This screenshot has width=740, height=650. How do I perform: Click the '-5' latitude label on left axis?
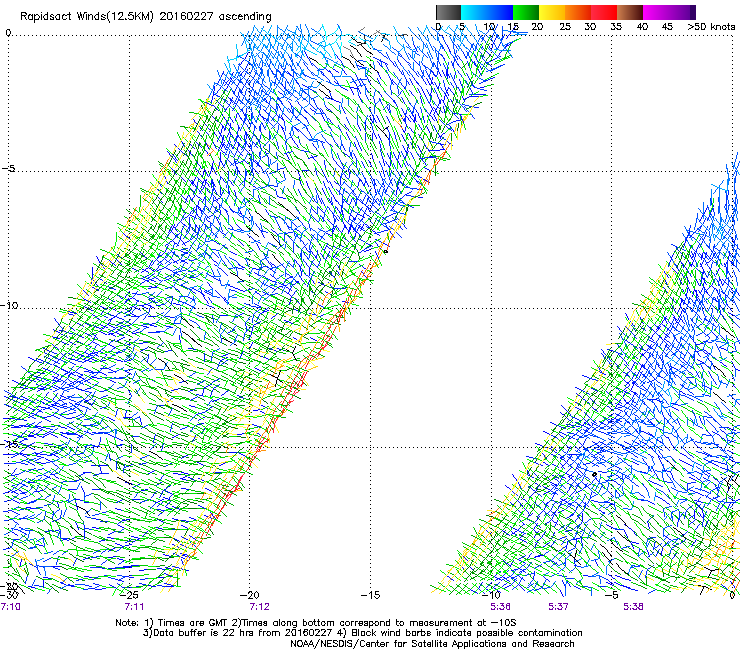coord(9,169)
